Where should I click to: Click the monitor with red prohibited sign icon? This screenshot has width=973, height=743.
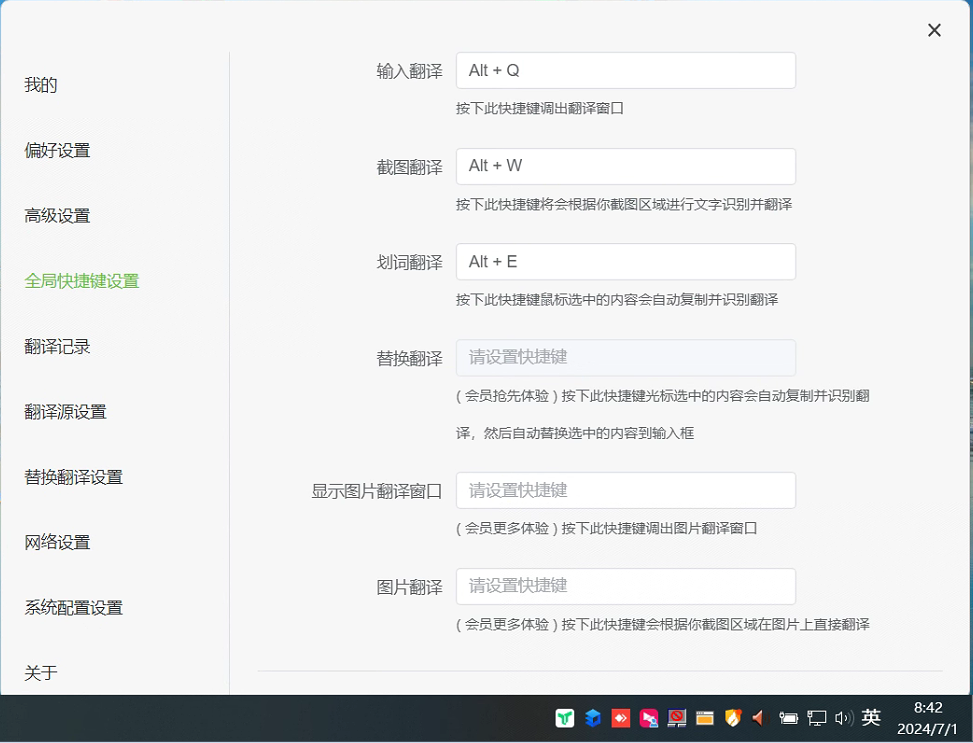point(677,717)
